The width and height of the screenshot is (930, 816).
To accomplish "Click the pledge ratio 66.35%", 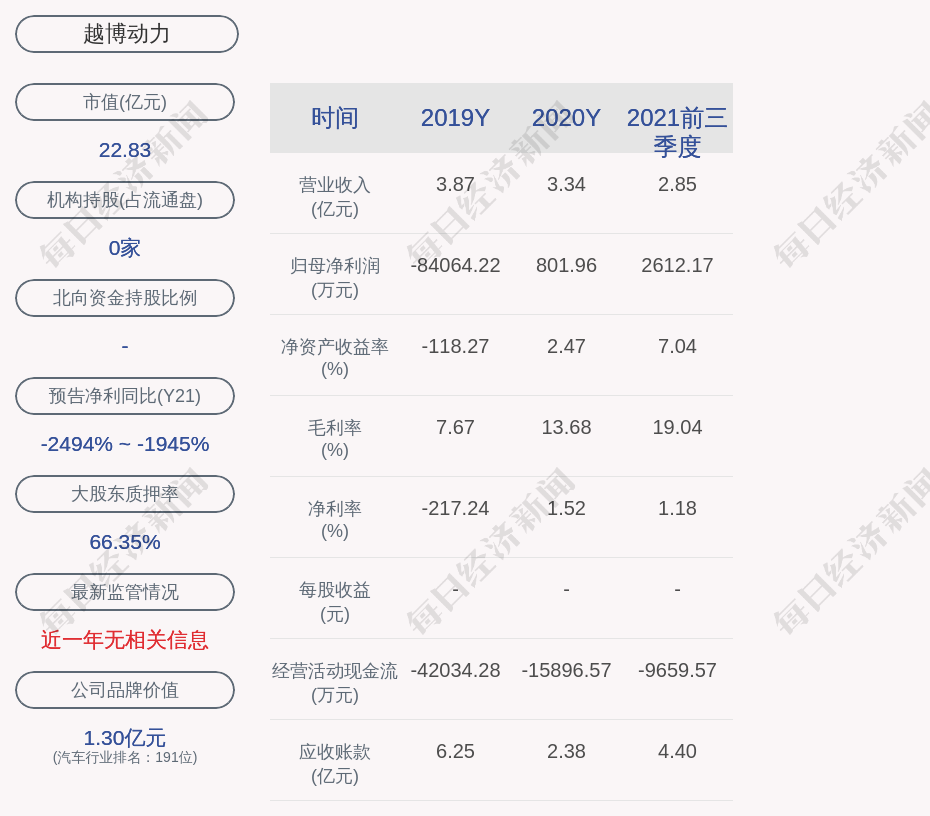I will [x=125, y=541].
